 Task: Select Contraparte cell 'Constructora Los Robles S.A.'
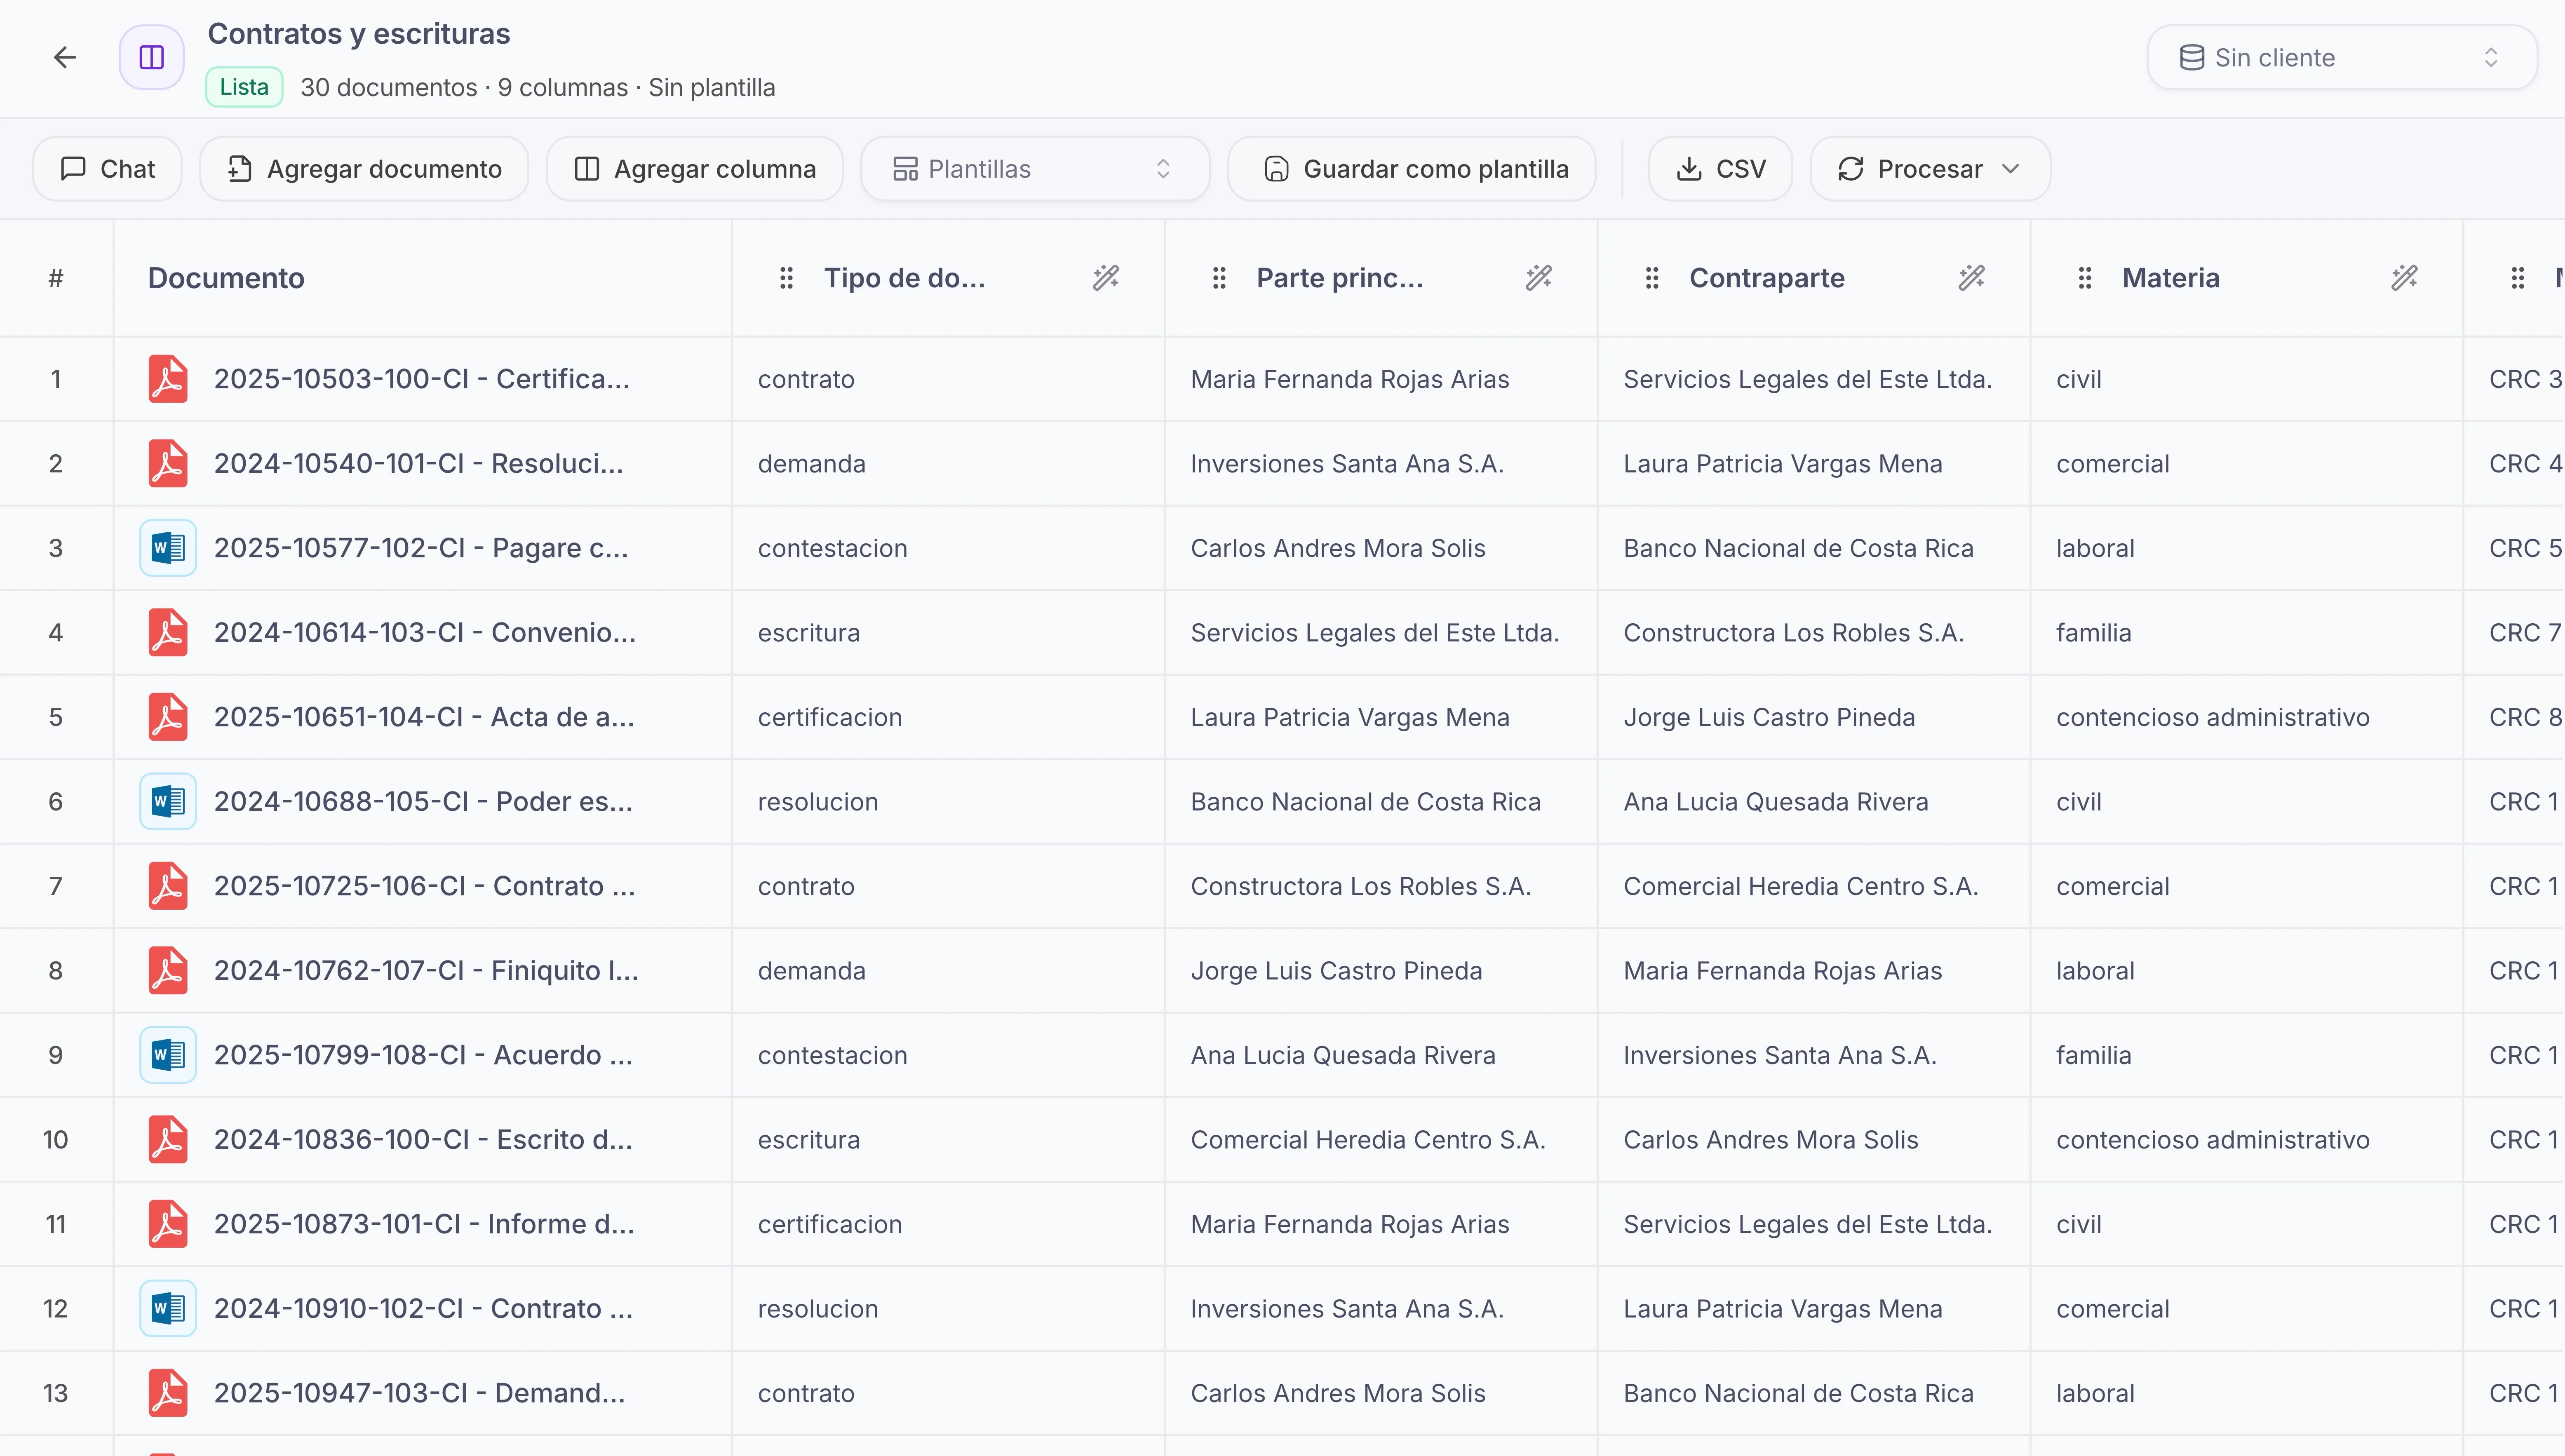tap(1814, 633)
